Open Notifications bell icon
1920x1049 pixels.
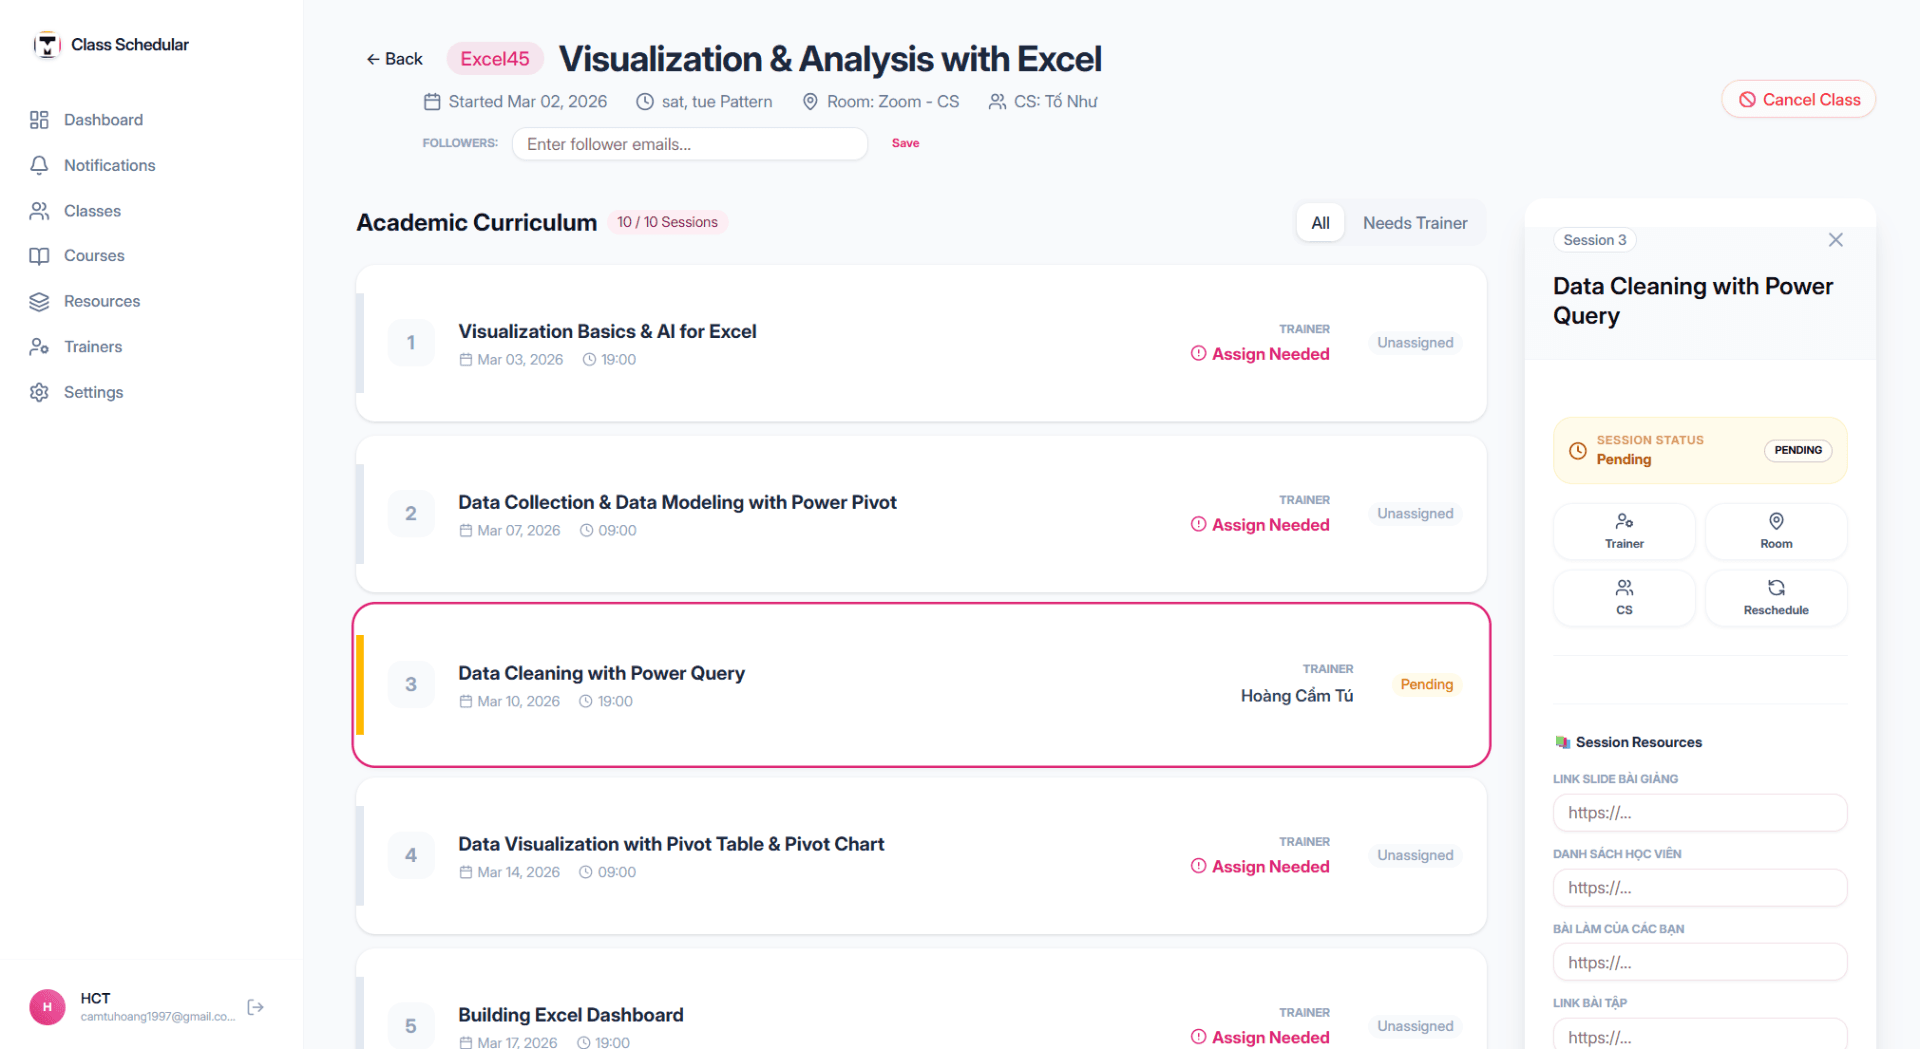coord(39,165)
